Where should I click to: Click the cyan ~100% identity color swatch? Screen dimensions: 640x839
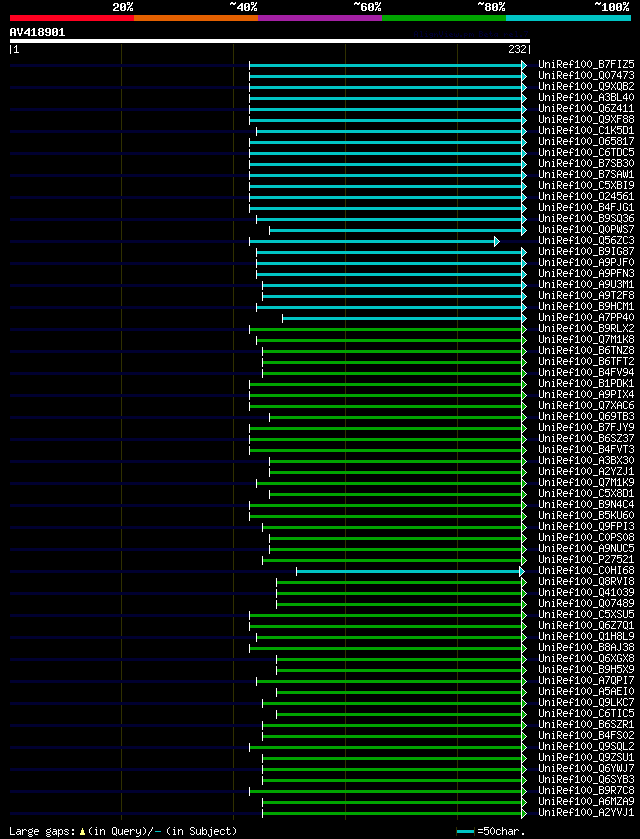pos(568,18)
